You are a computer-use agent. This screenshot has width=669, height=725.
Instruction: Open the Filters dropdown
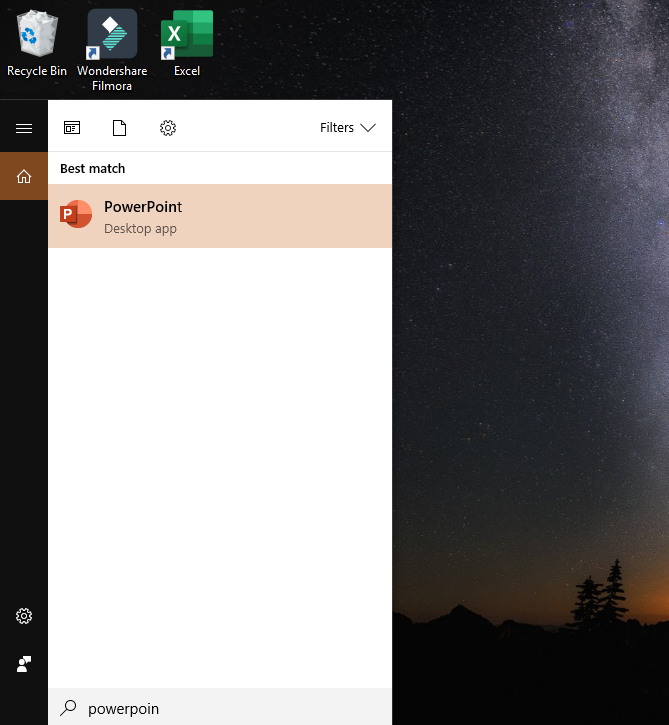(x=337, y=128)
